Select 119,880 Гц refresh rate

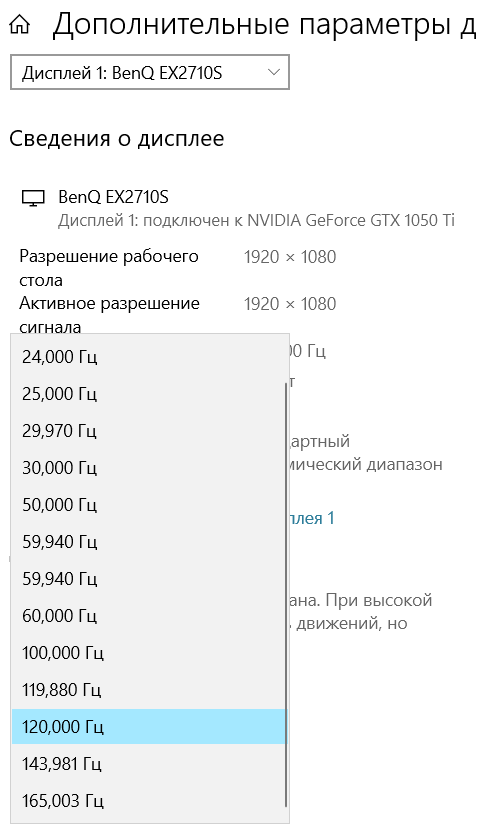[148, 690]
